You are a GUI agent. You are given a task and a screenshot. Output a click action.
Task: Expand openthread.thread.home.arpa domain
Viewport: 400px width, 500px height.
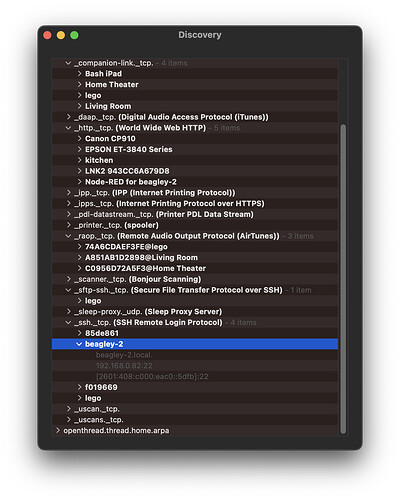(58, 430)
